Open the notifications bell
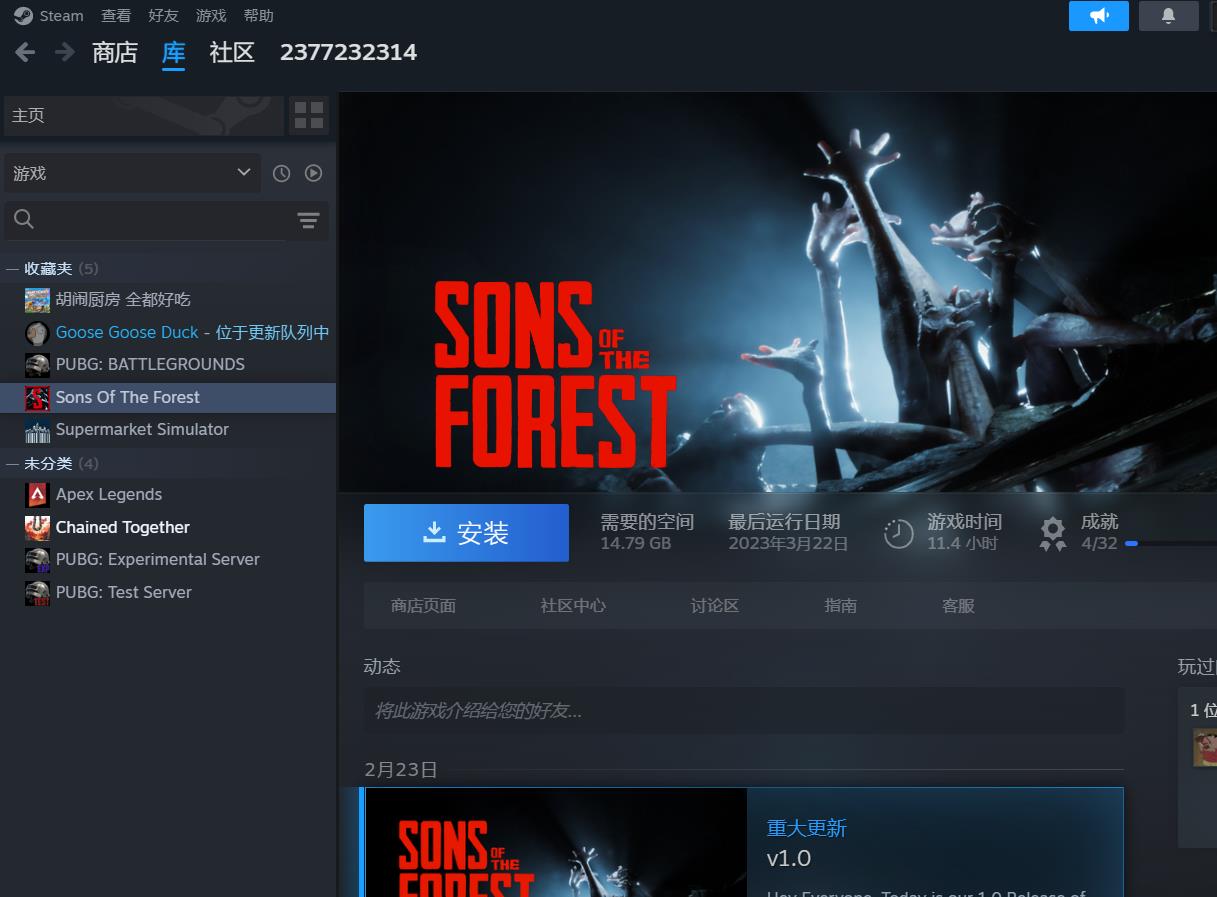 tap(1168, 16)
